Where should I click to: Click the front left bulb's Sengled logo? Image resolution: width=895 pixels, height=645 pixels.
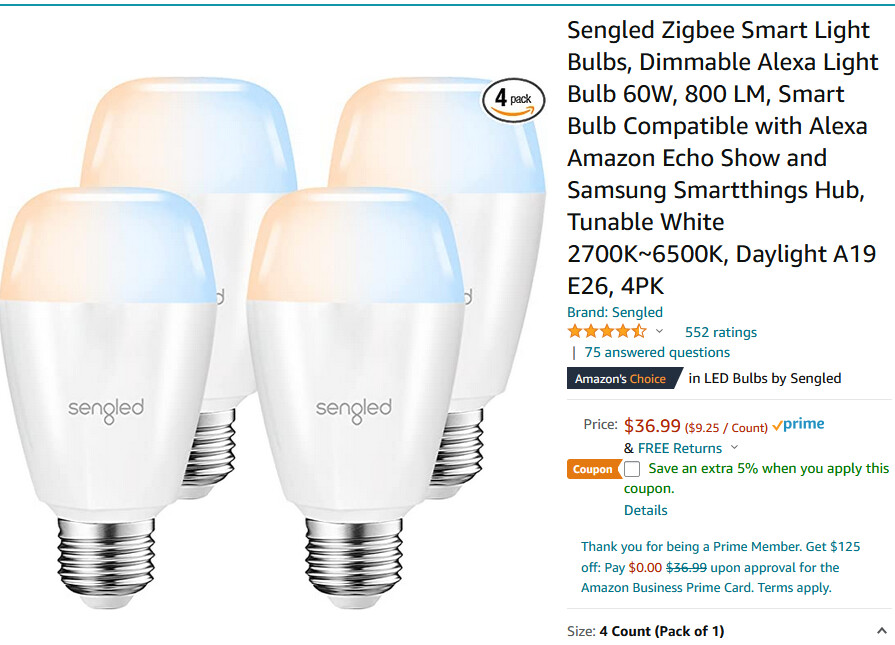(106, 410)
